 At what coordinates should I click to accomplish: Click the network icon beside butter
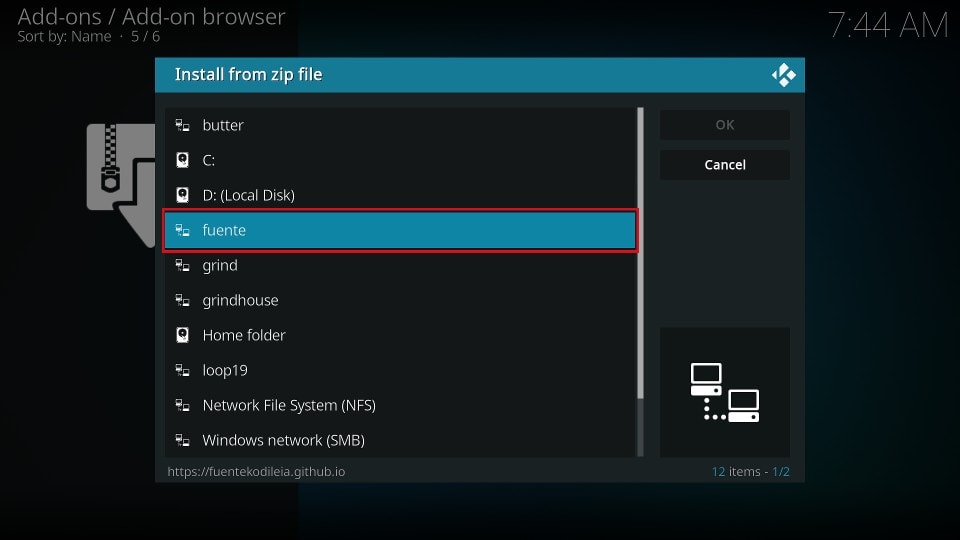click(182, 126)
